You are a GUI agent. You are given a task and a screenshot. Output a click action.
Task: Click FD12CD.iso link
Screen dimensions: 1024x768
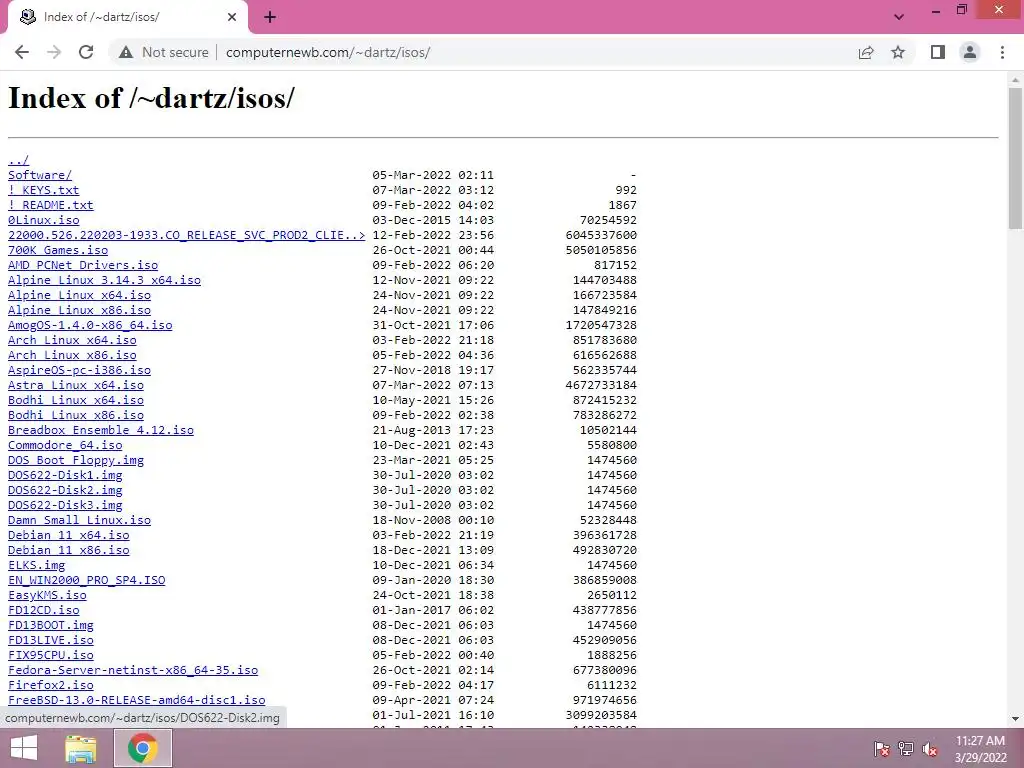[44, 611]
